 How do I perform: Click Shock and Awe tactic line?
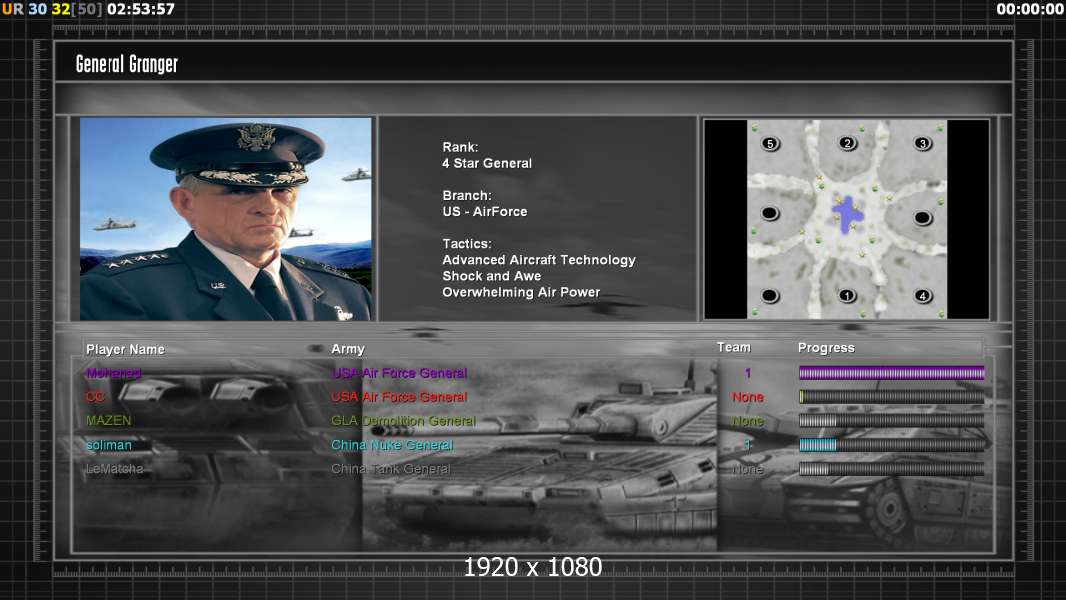pyautogui.click(x=492, y=276)
